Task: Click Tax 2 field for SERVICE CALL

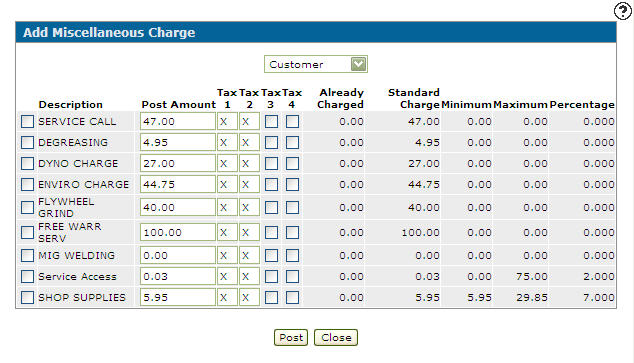Action: 249,121
